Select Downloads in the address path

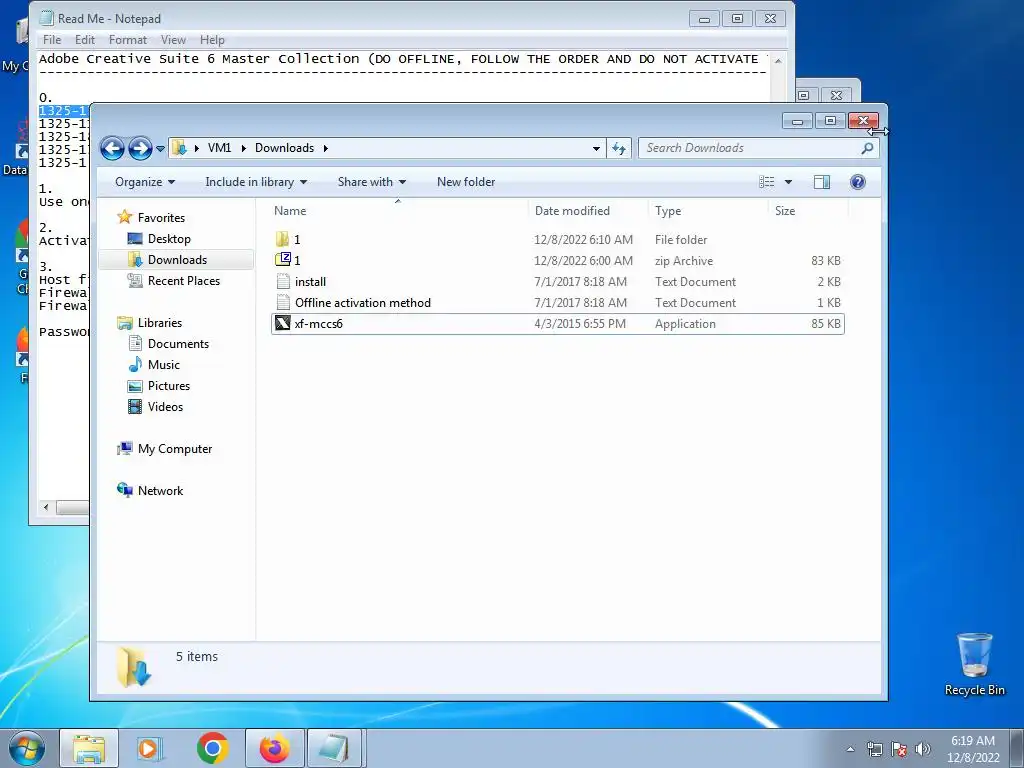point(284,148)
